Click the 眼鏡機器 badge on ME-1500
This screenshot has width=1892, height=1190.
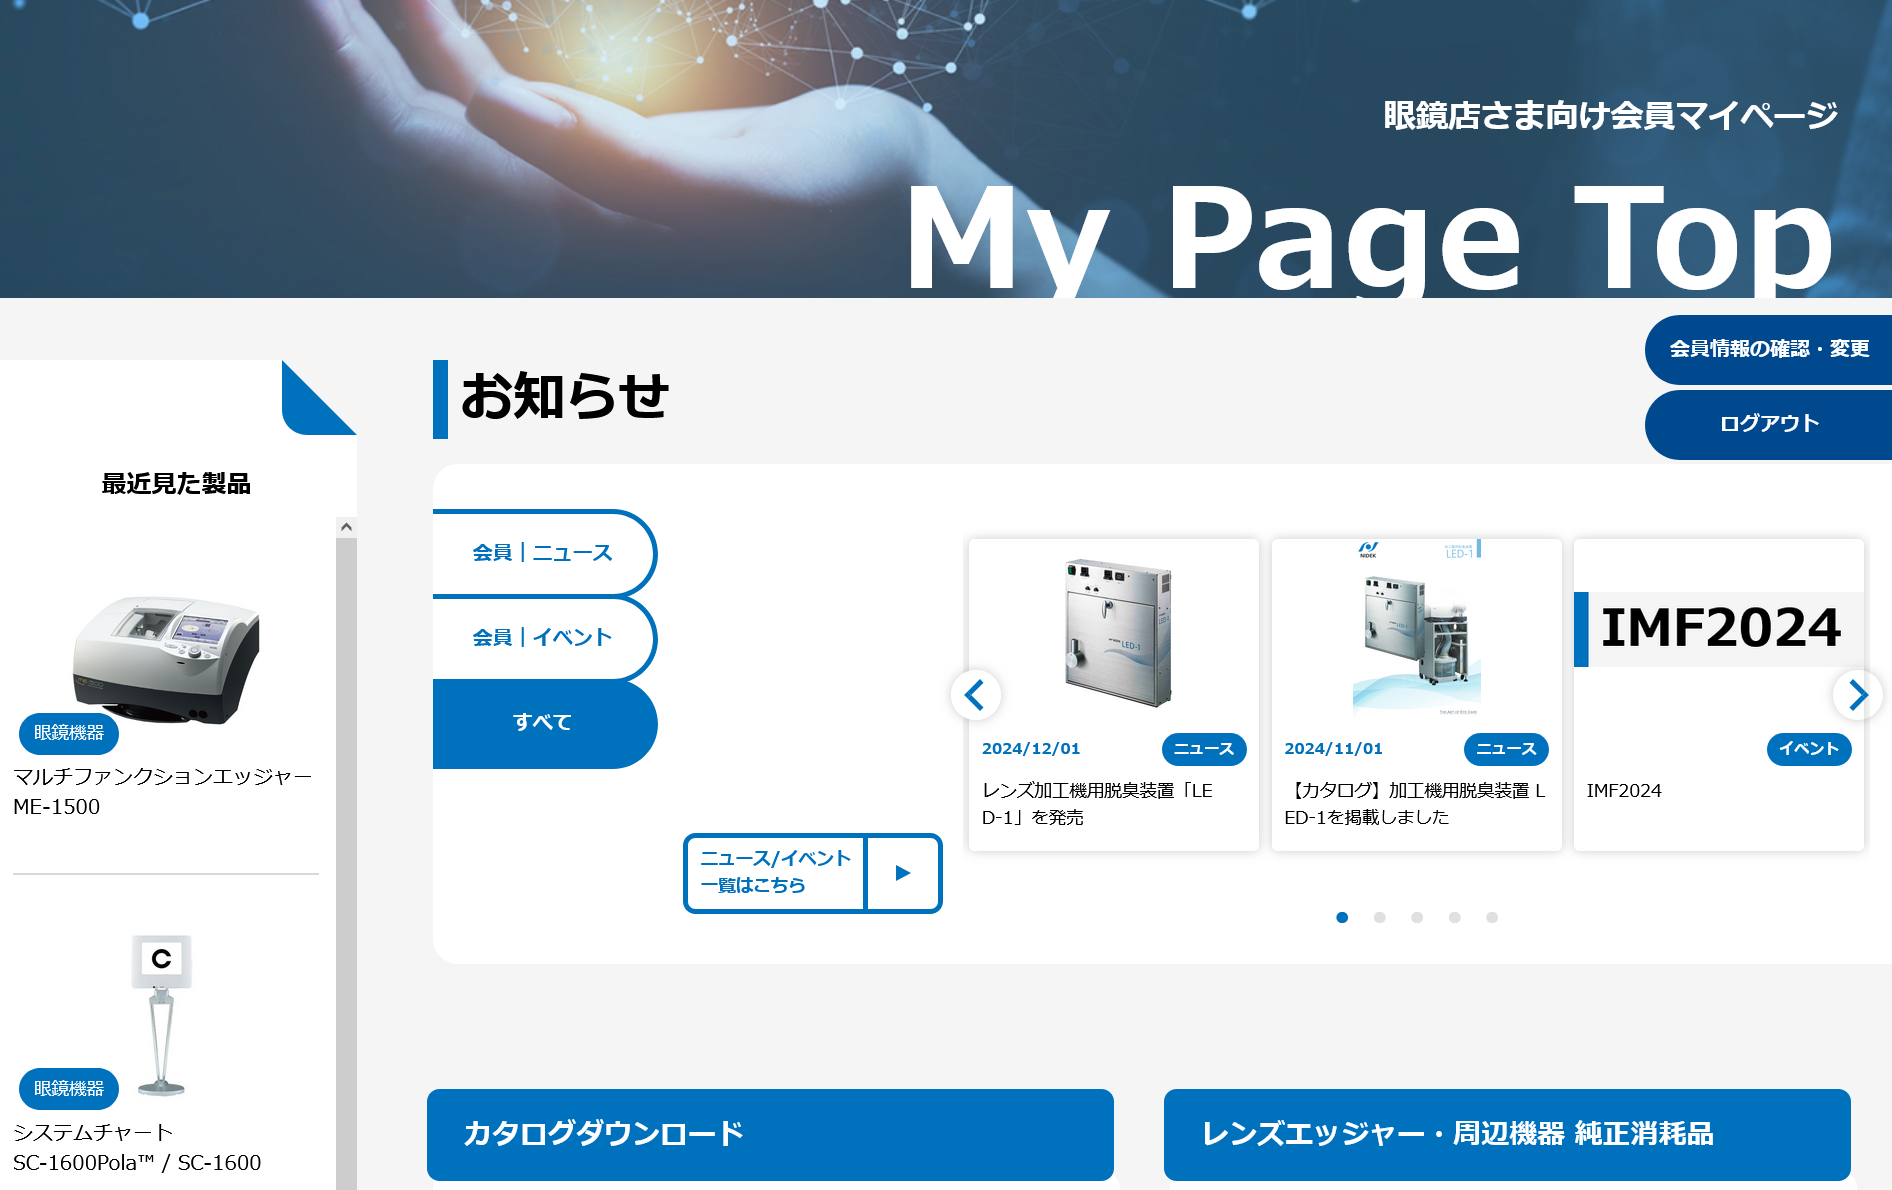[69, 733]
